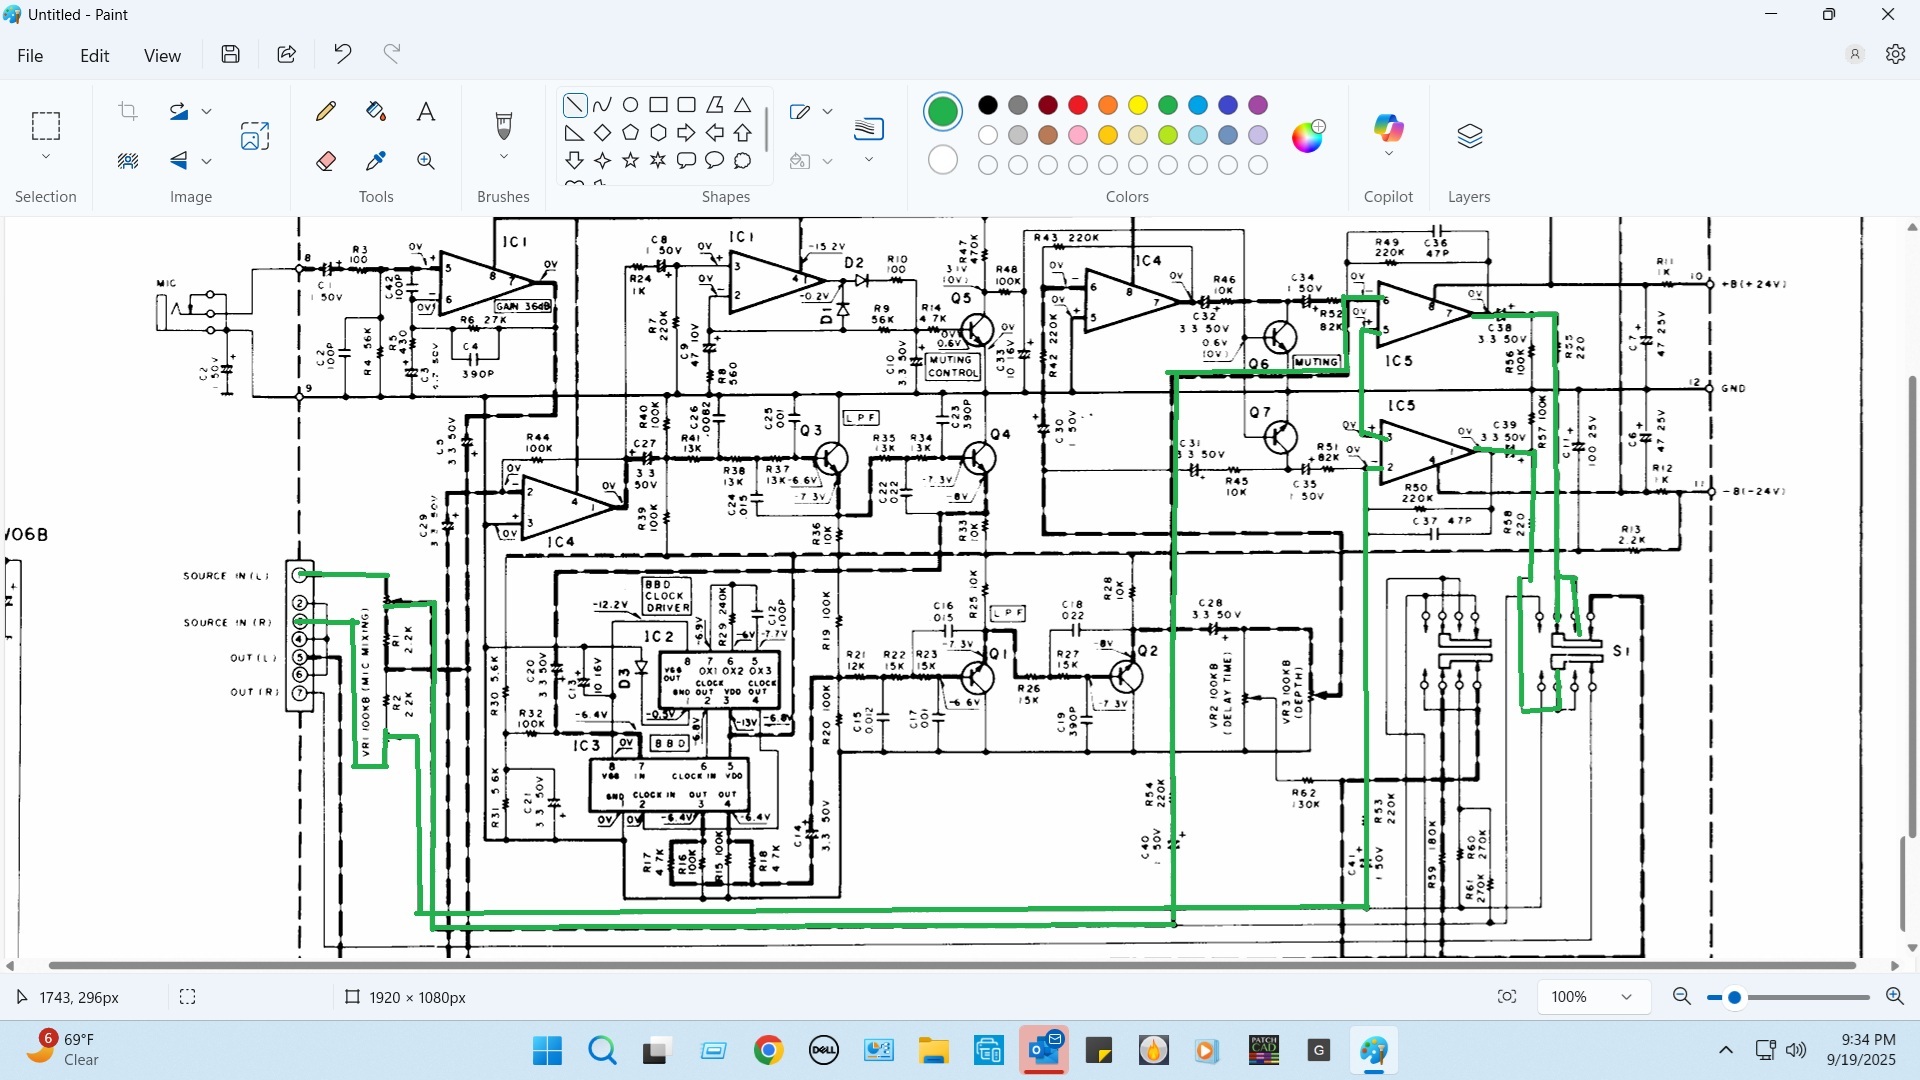Toggle the fit to window button
Image resolution: width=1920 pixels, height=1080 pixels.
pos(1507,997)
